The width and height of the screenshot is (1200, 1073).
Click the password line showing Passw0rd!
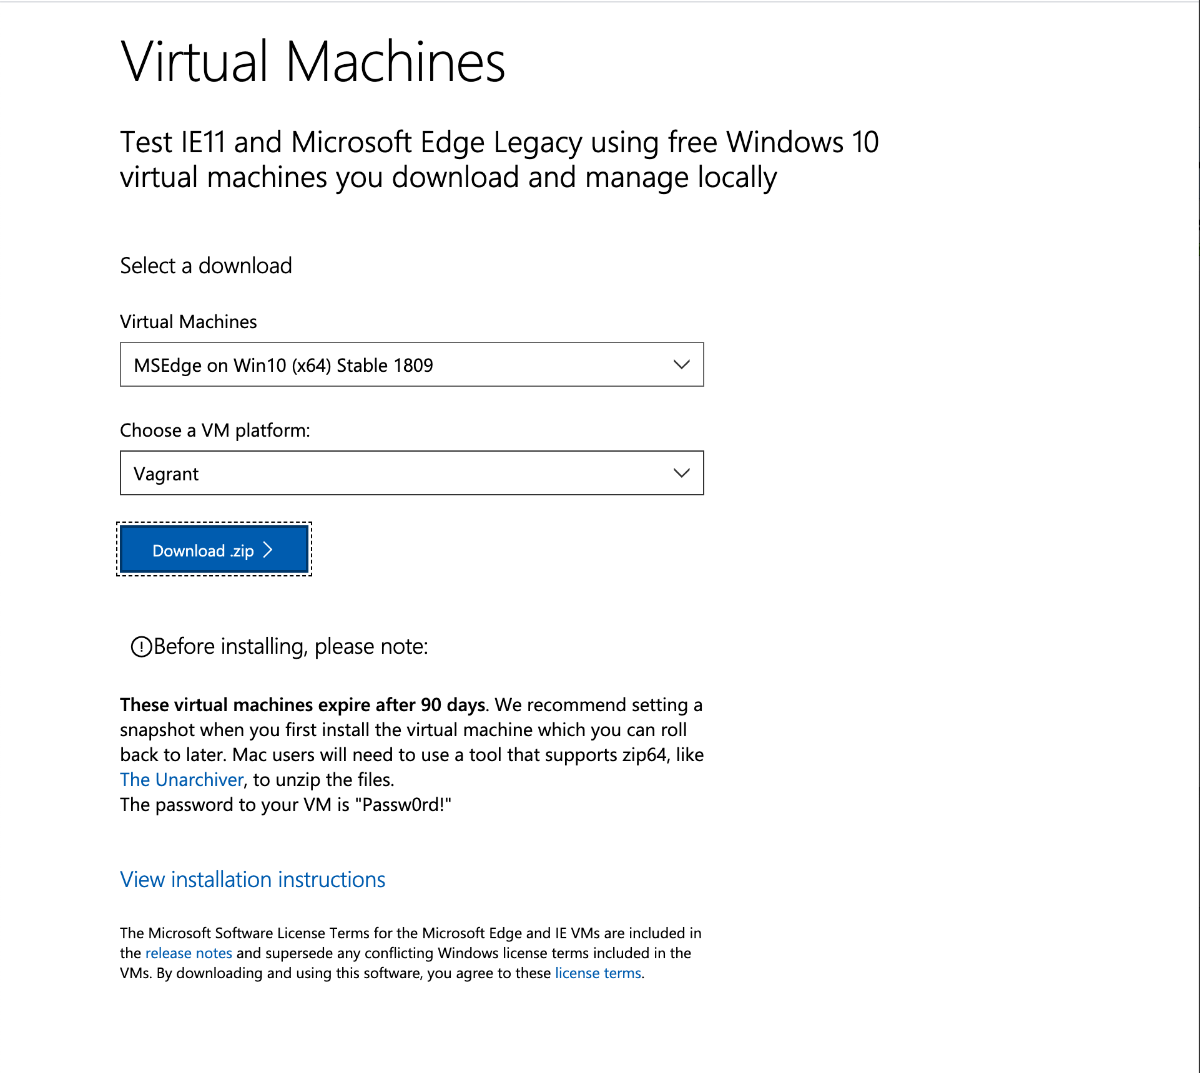286,805
